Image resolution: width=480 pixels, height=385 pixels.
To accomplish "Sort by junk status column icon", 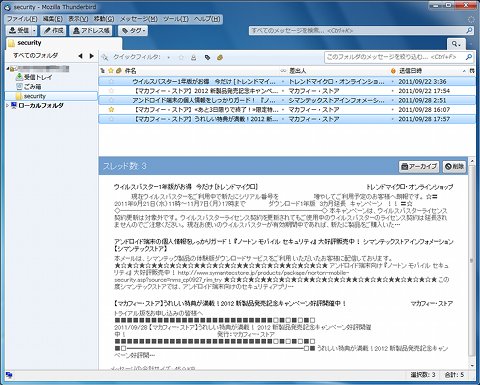I will click(x=393, y=71).
